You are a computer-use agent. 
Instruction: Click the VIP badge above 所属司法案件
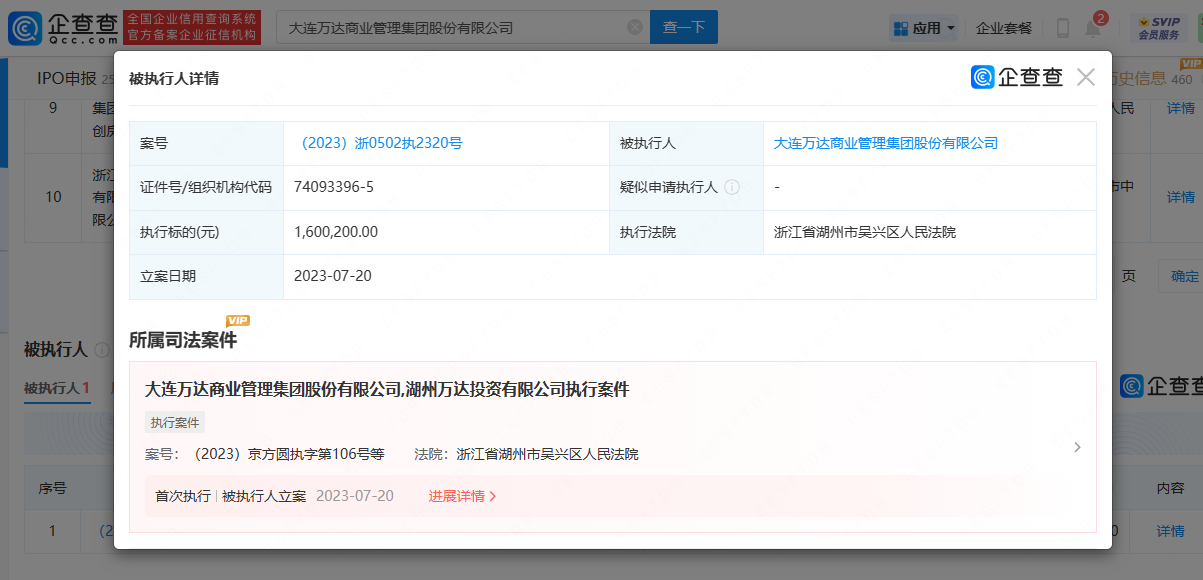pos(238,320)
